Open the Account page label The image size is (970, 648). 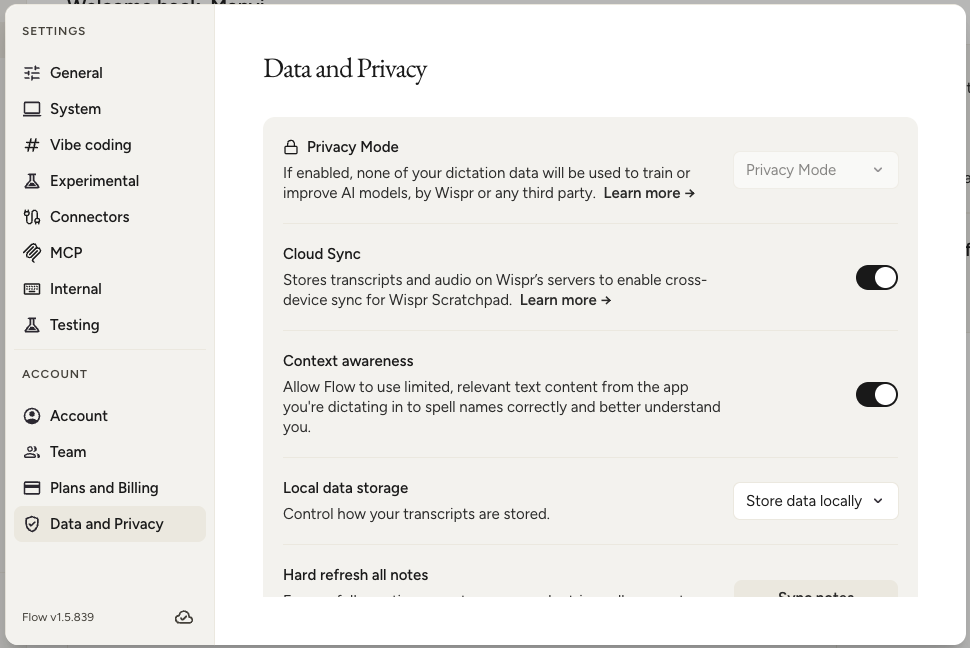[79, 416]
